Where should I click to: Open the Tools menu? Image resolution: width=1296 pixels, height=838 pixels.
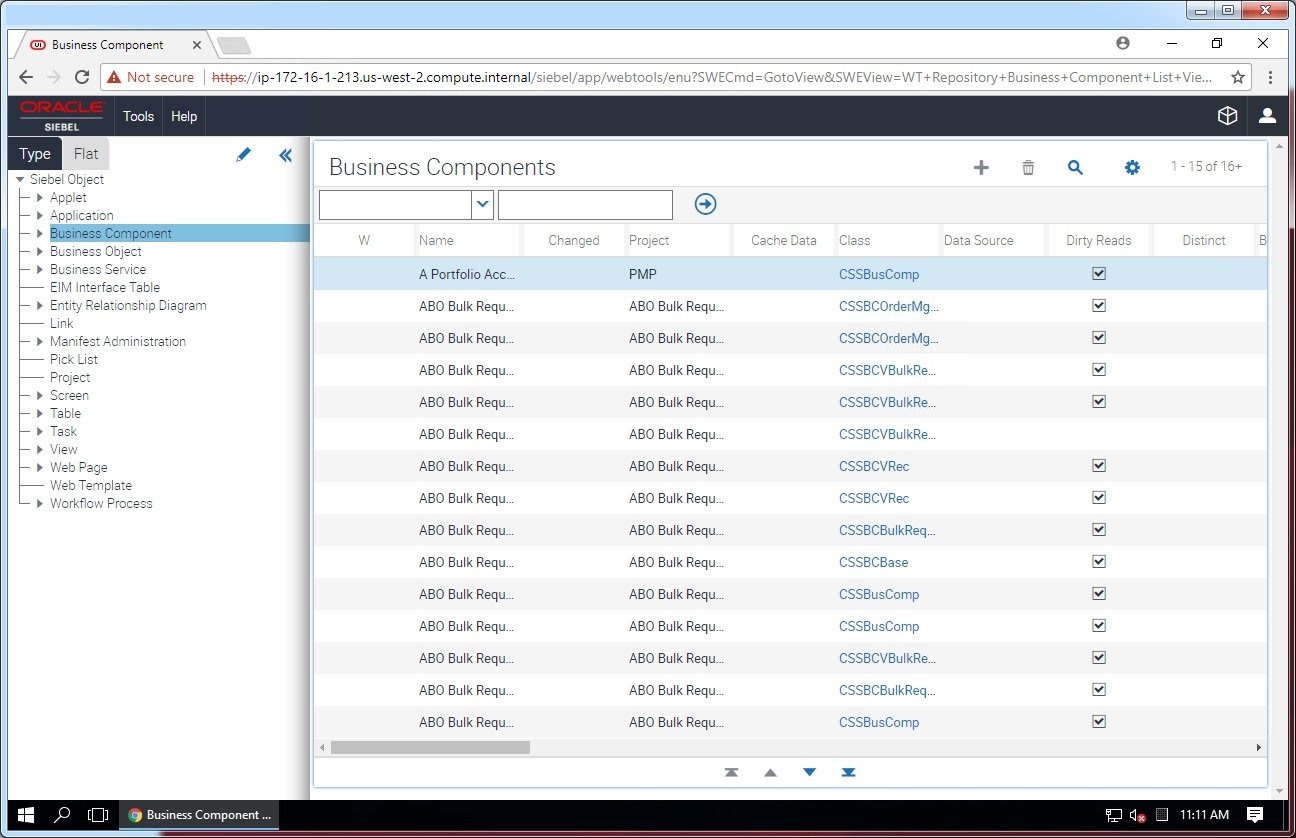(x=138, y=116)
